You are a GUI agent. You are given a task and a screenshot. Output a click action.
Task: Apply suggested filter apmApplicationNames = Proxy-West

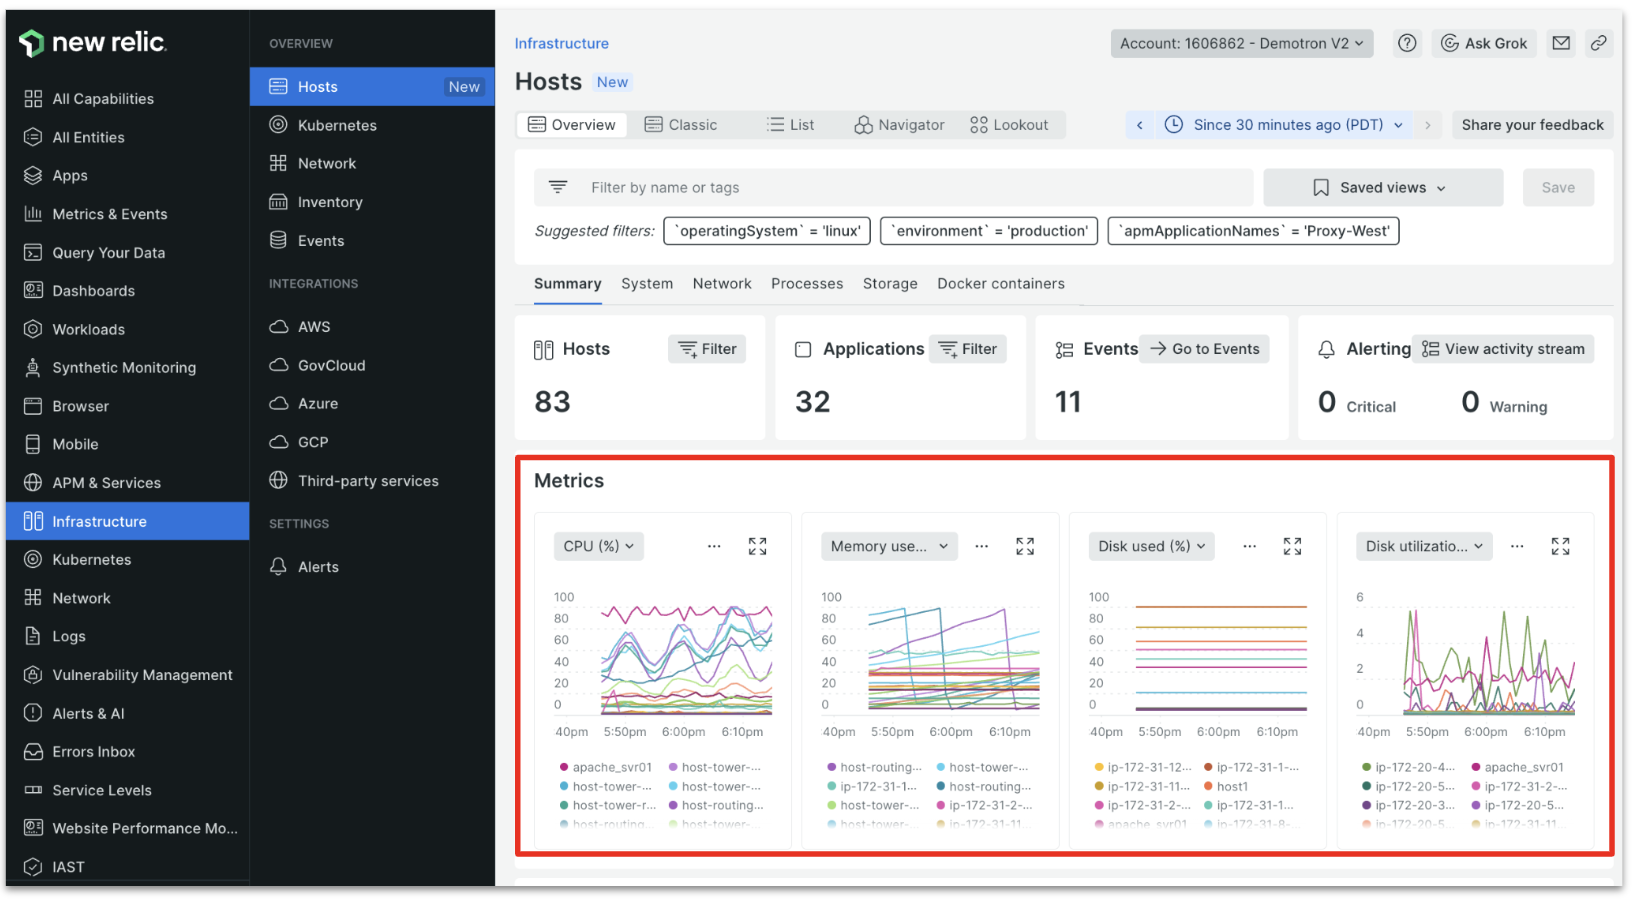pos(1253,231)
